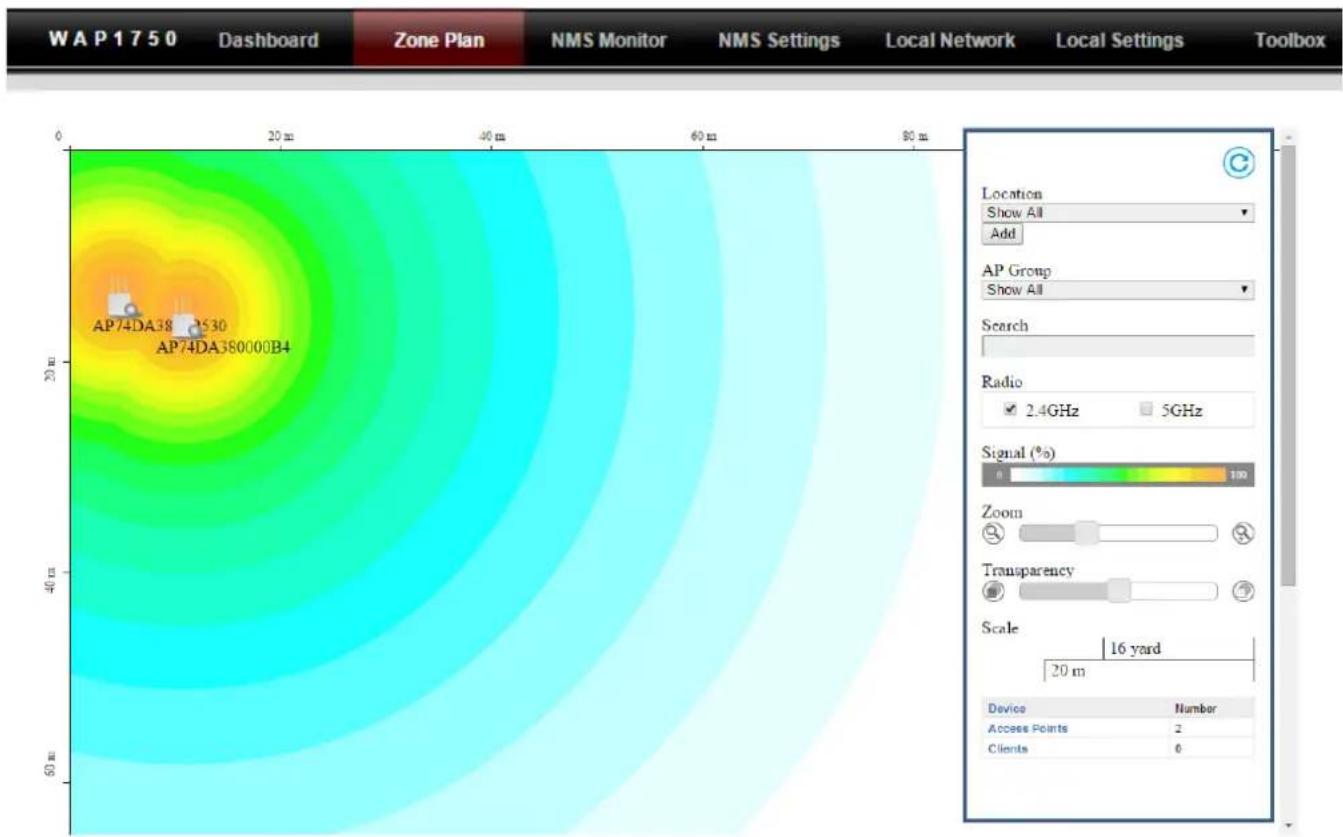This screenshot has height=837, width=1343.
Task: Click the Search input field
Action: tap(1118, 347)
